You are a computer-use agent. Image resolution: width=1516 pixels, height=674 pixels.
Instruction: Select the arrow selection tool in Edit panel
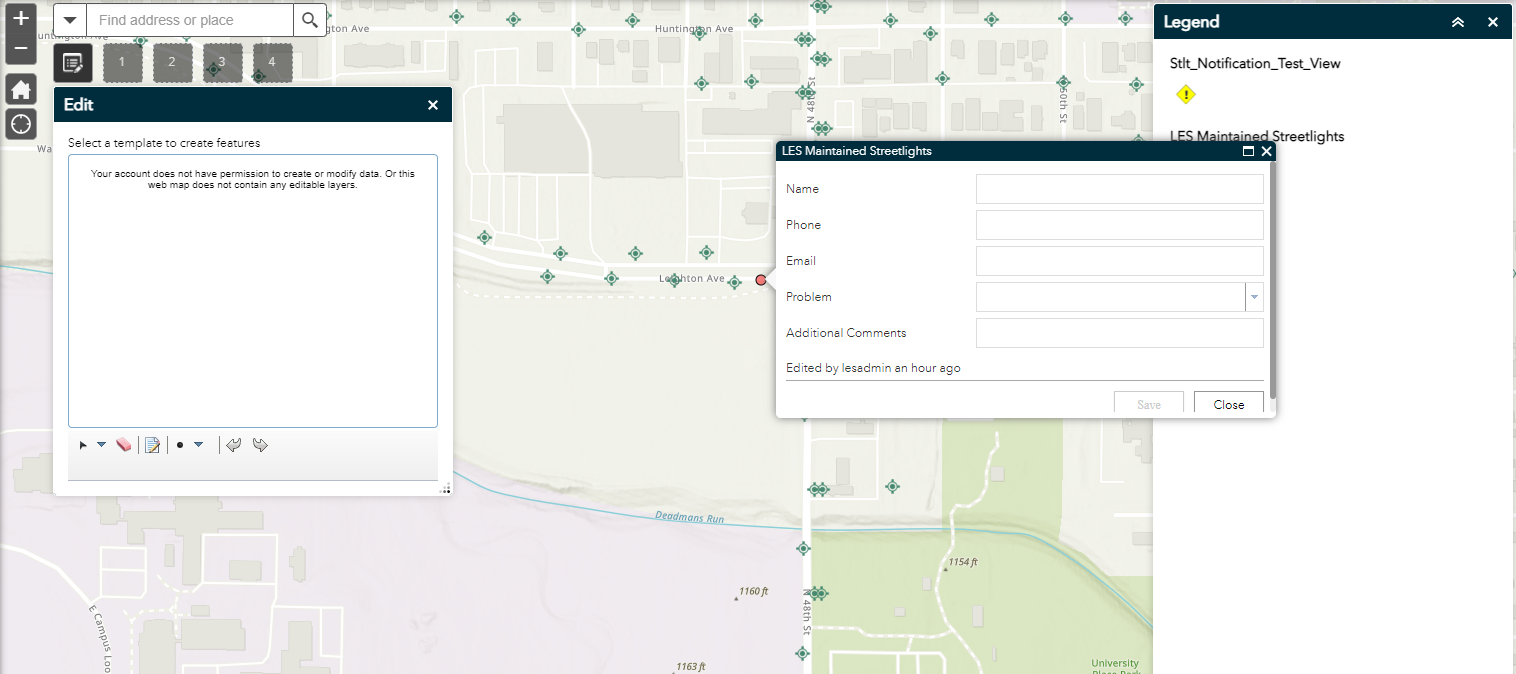(x=83, y=445)
